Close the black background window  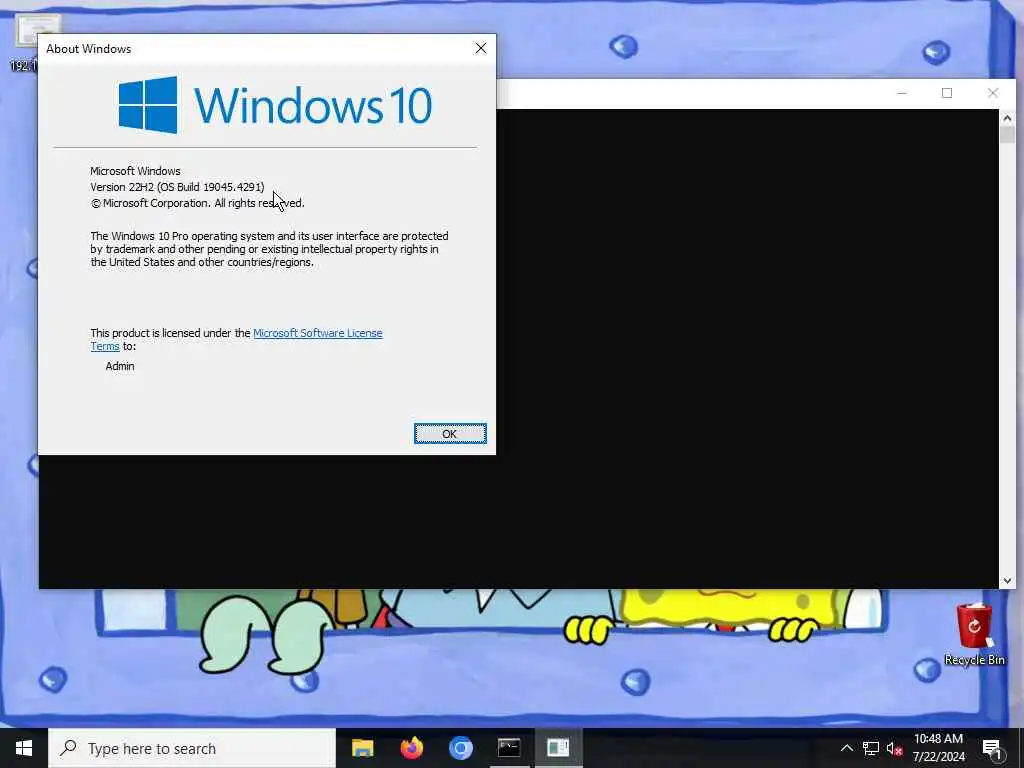tap(993, 93)
